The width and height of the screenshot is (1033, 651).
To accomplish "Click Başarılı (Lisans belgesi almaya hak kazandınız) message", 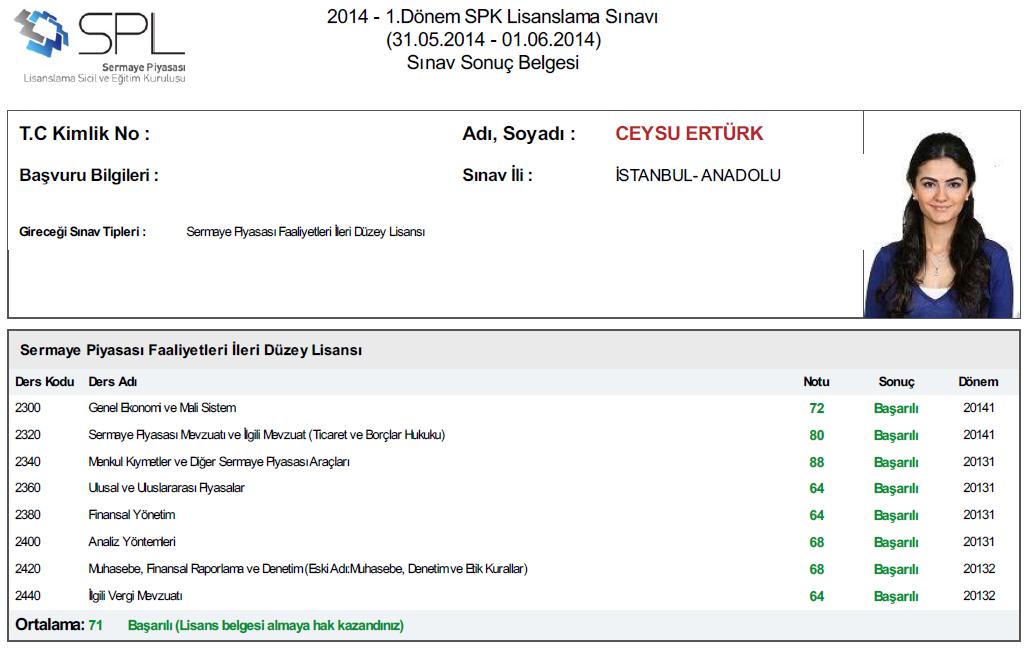I will pos(265,625).
